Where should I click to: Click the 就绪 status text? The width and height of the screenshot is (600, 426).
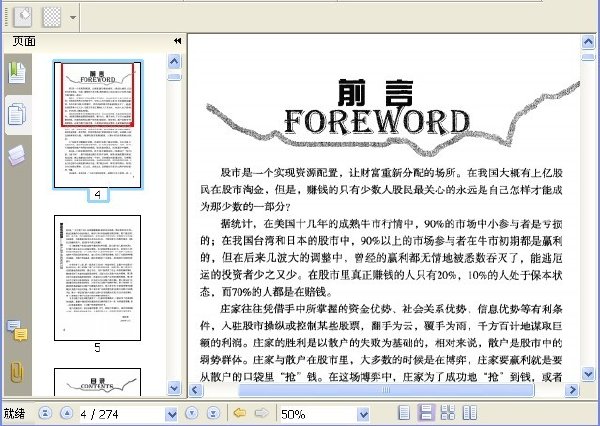pos(14,413)
